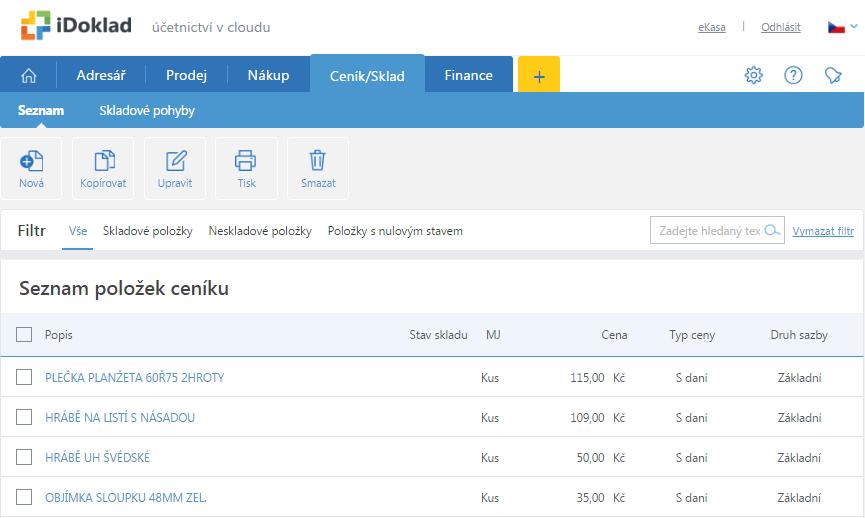Click the 115,00 Kč price cell

click(x=597, y=378)
